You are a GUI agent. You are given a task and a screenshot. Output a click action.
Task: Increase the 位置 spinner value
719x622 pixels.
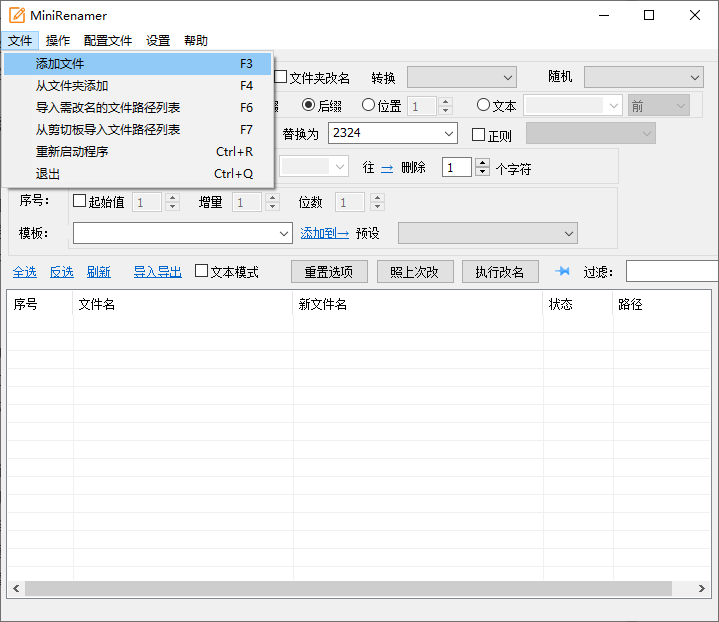[445, 101]
